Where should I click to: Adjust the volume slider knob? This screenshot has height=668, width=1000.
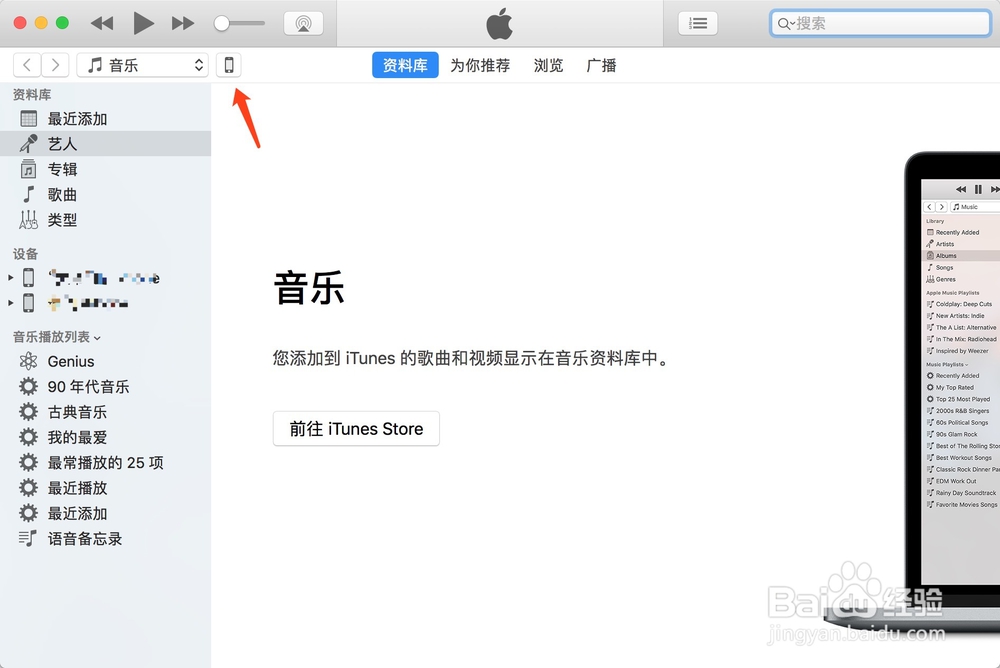221,24
